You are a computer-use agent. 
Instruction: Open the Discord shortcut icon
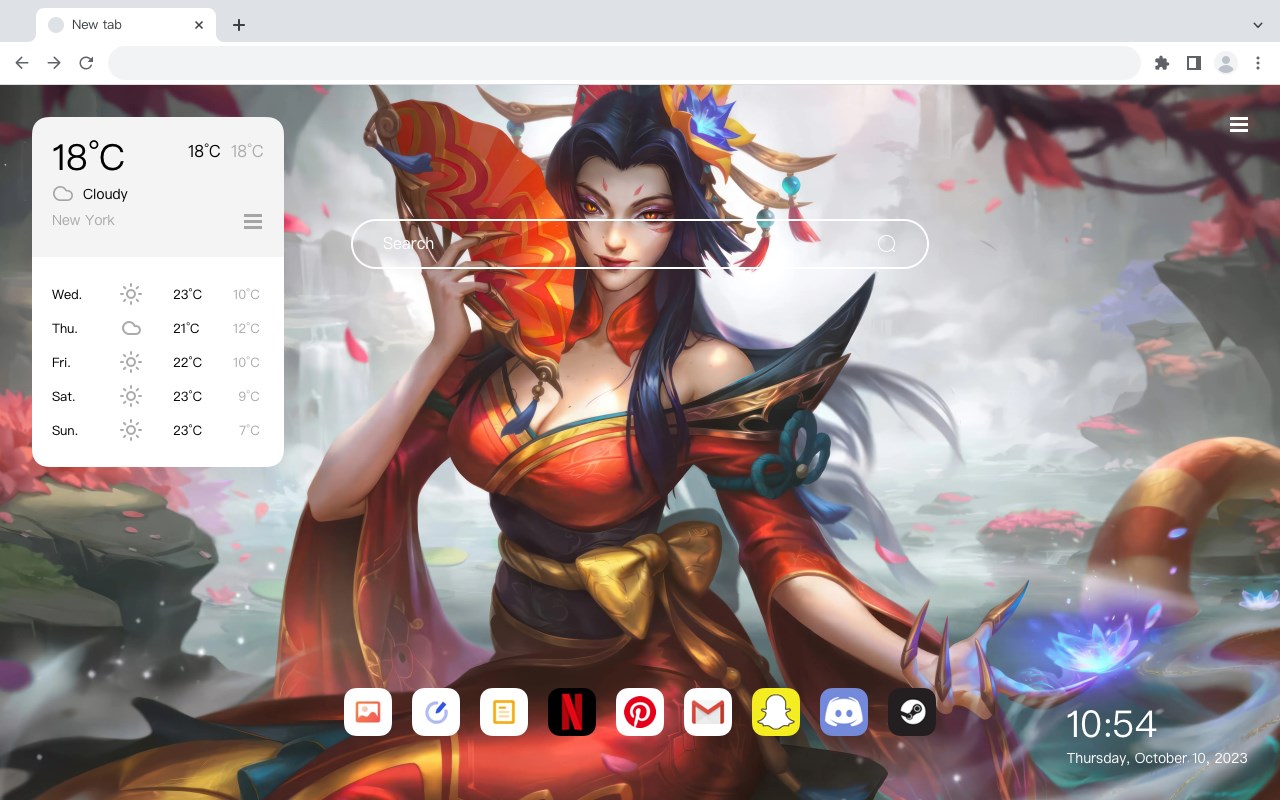coord(844,712)
